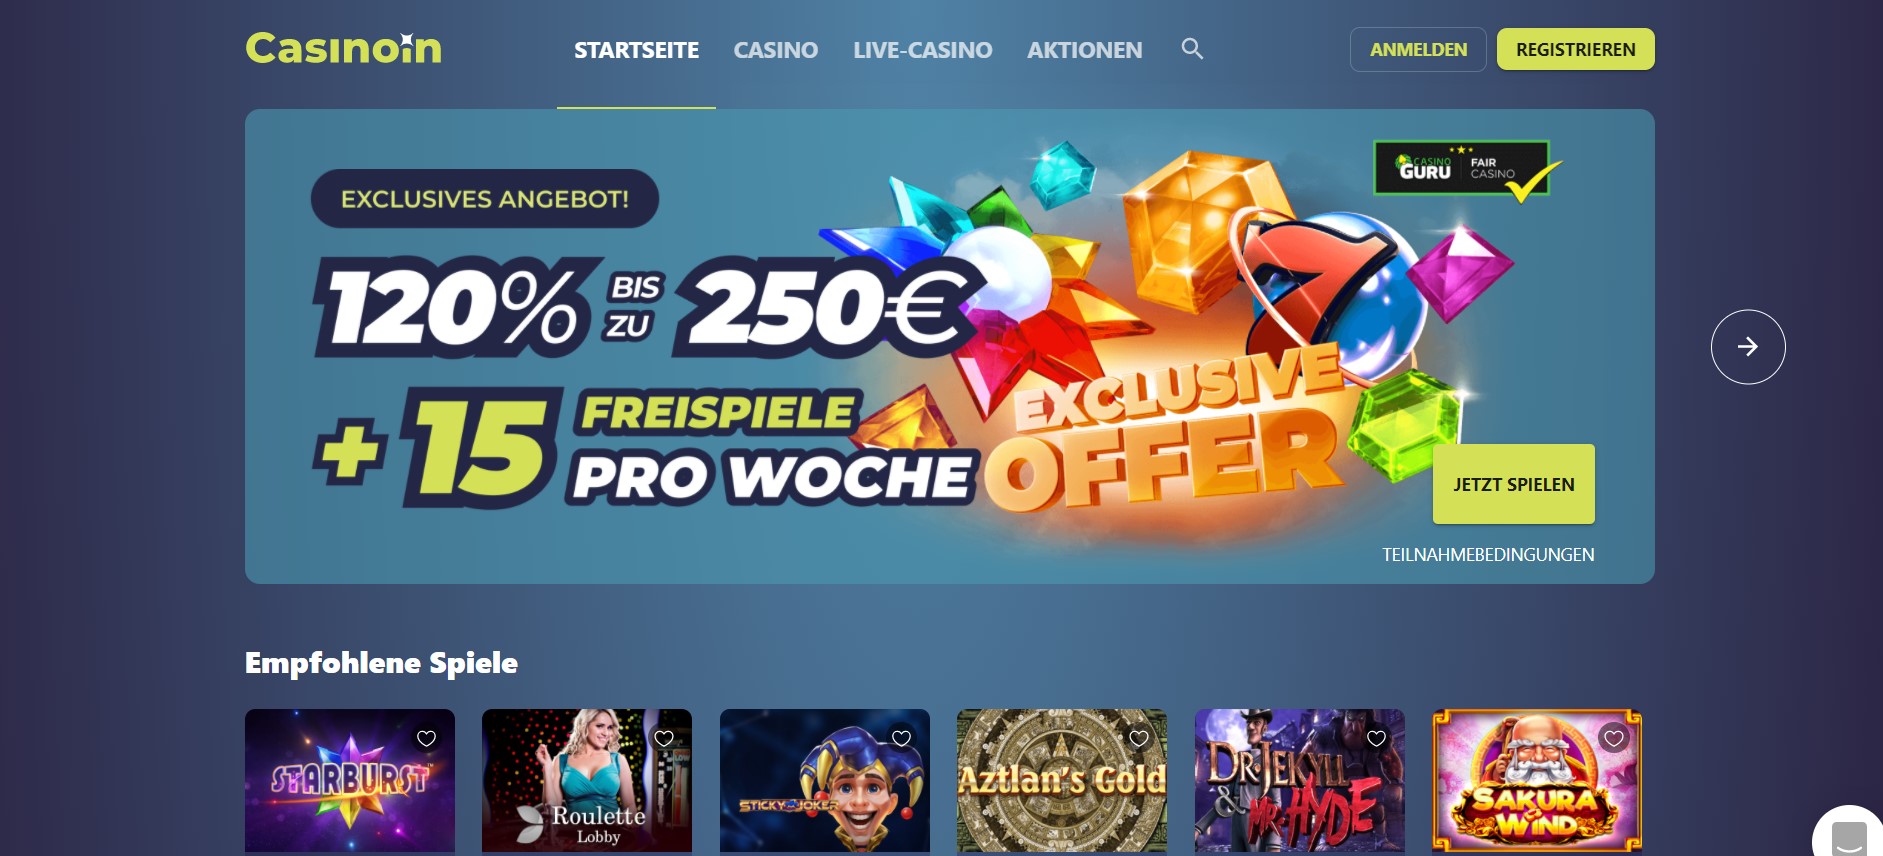Click the Anmelden button
The width and height of the screenshot is (1883, 856).
point(1418,49)
